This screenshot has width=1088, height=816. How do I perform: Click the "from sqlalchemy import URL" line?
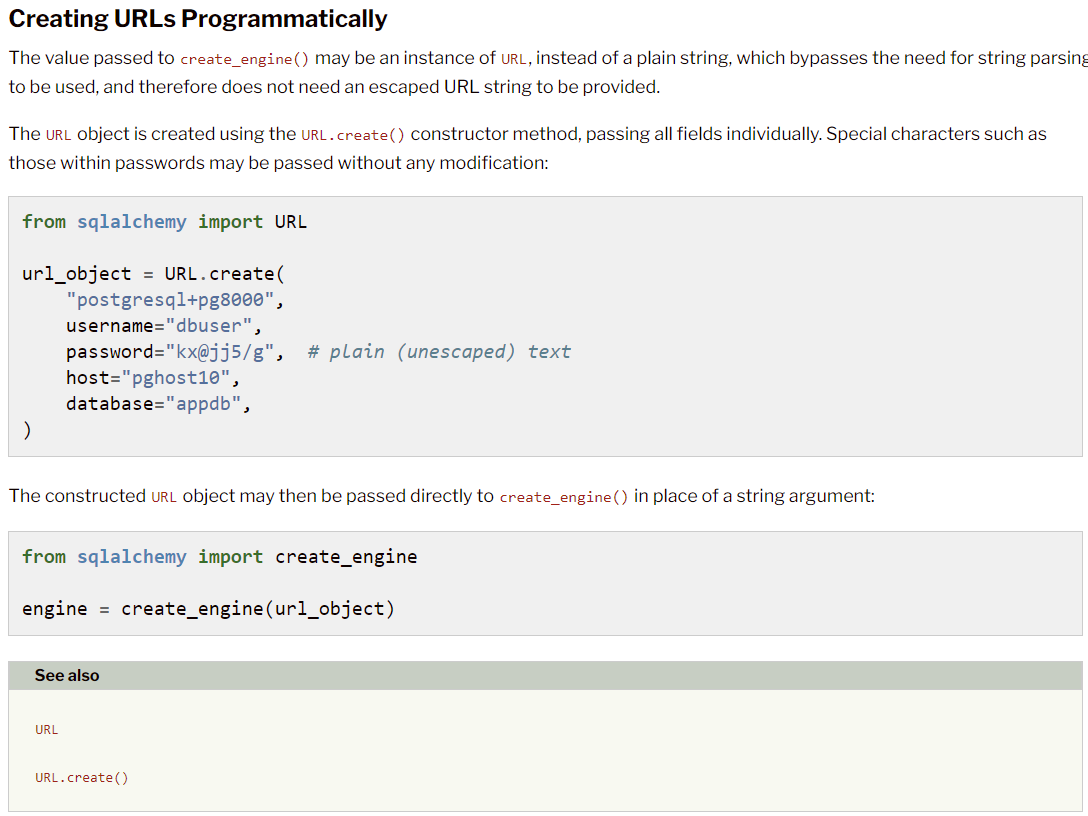[x=164, y=222]
